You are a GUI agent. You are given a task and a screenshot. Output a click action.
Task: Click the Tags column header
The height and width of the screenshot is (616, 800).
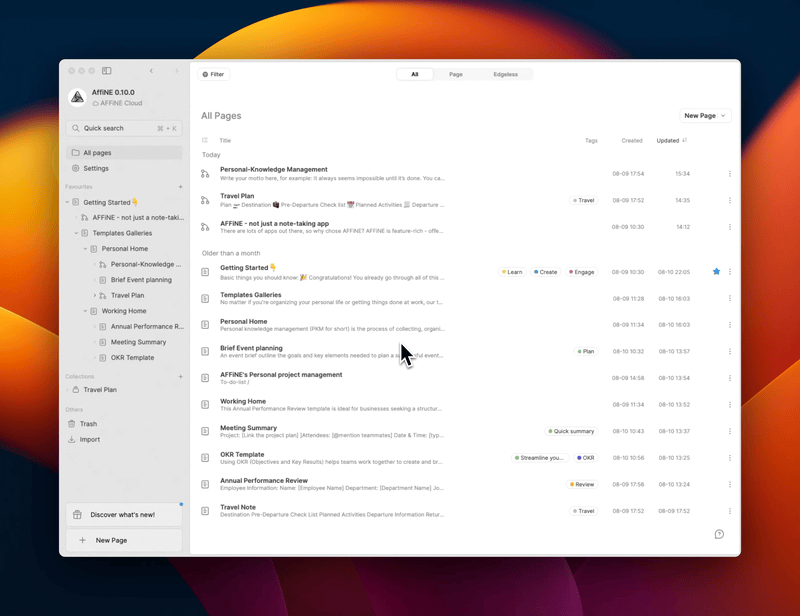coord(591,140)
